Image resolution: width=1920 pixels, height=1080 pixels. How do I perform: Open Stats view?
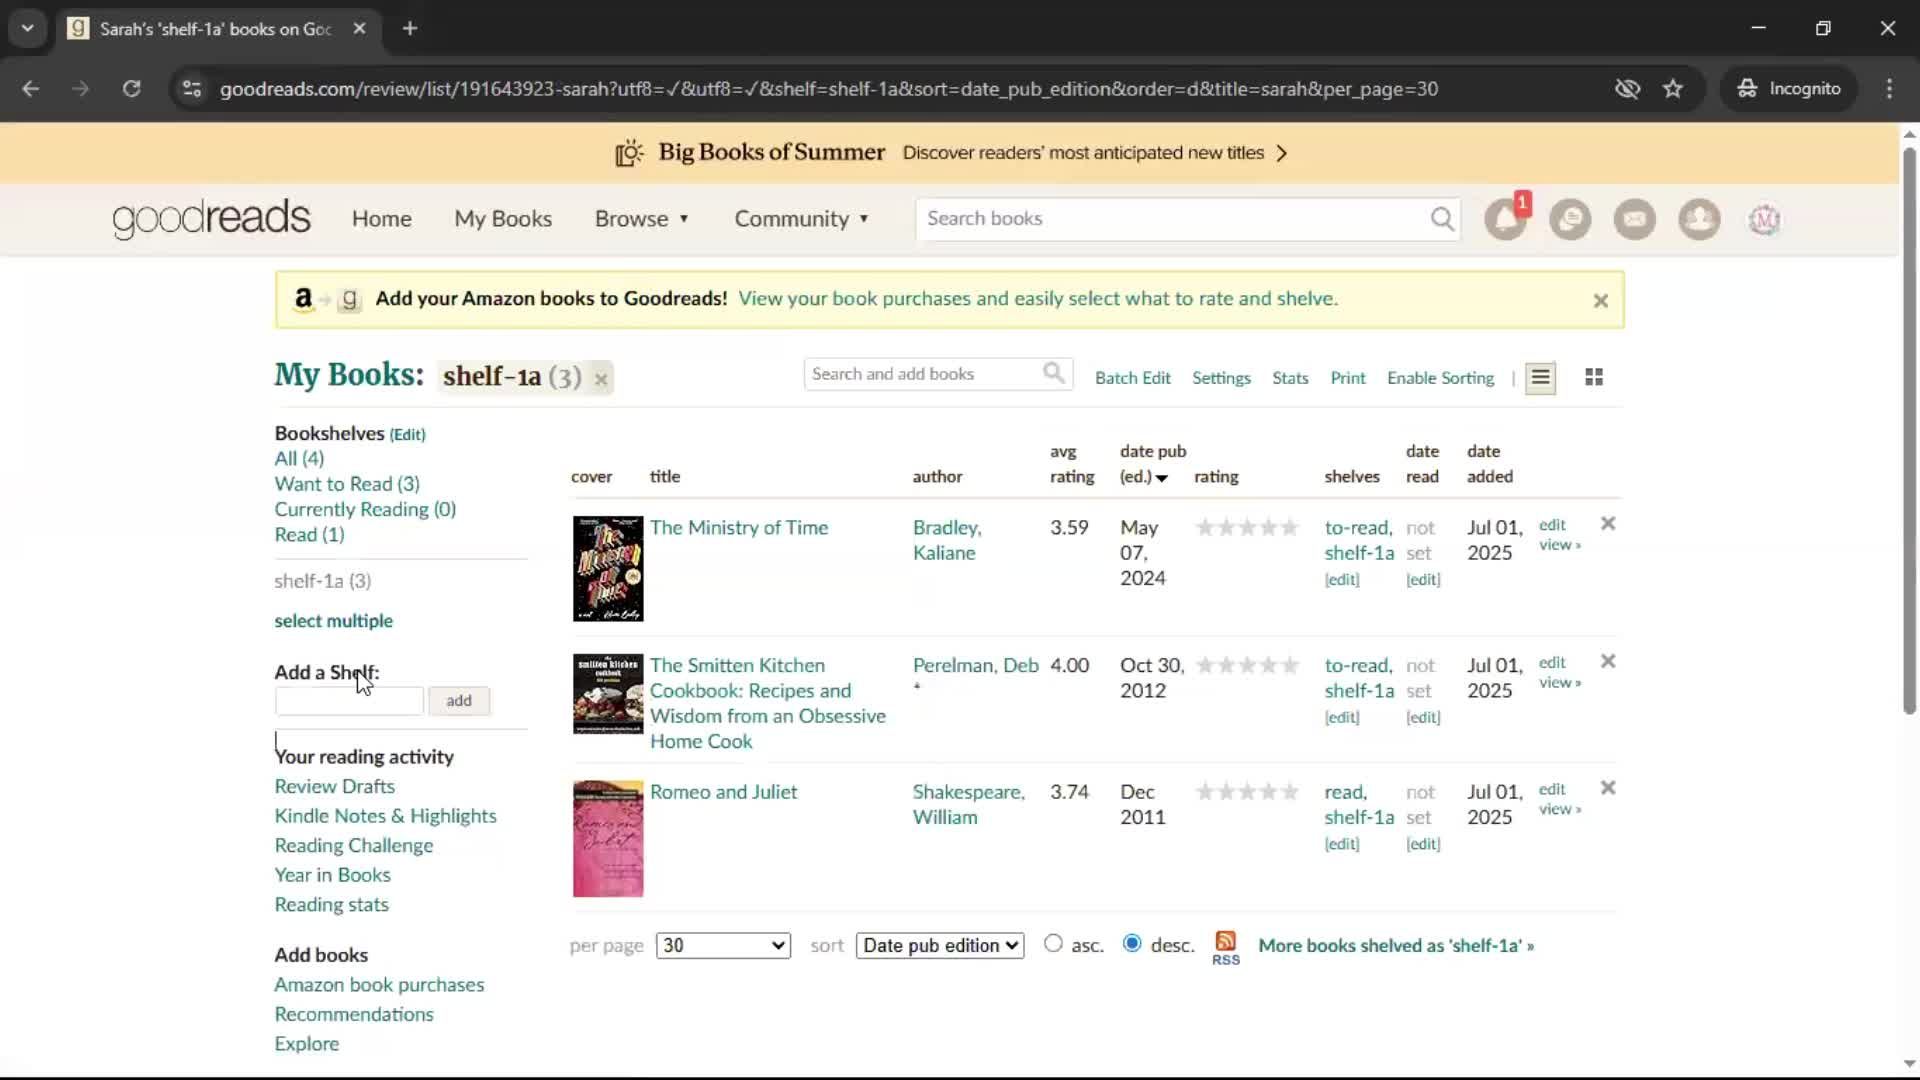tap(1290, 378)
